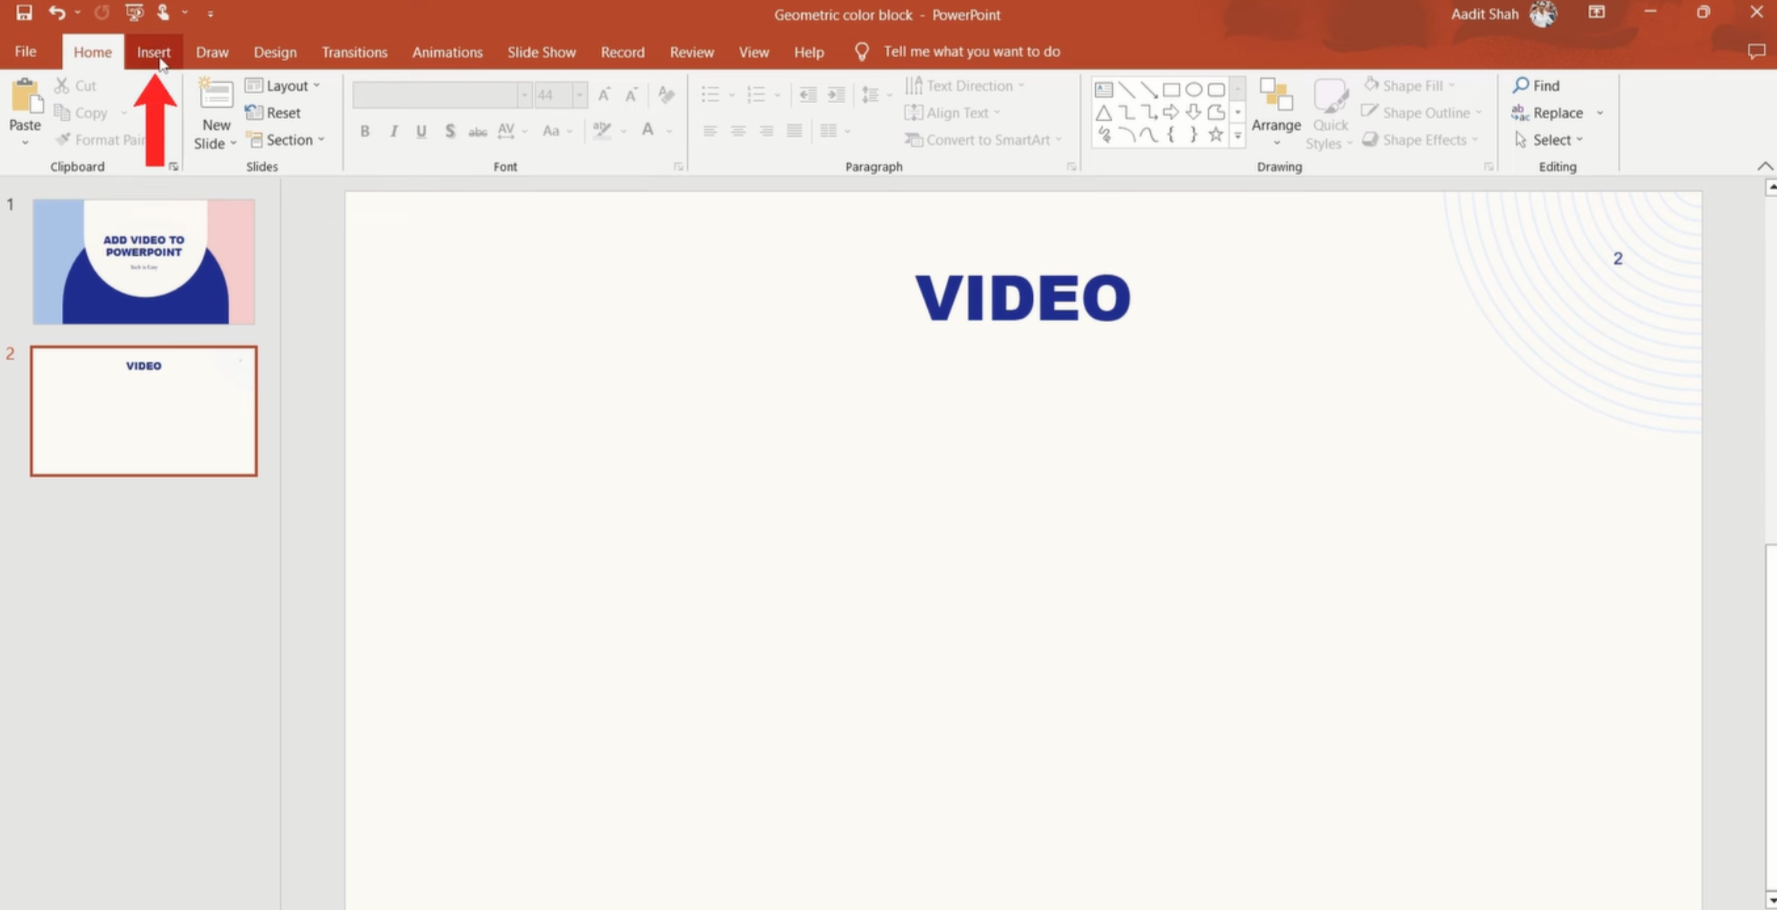Open Quick Styles in the Drawing group

[x=1330, y=113]
